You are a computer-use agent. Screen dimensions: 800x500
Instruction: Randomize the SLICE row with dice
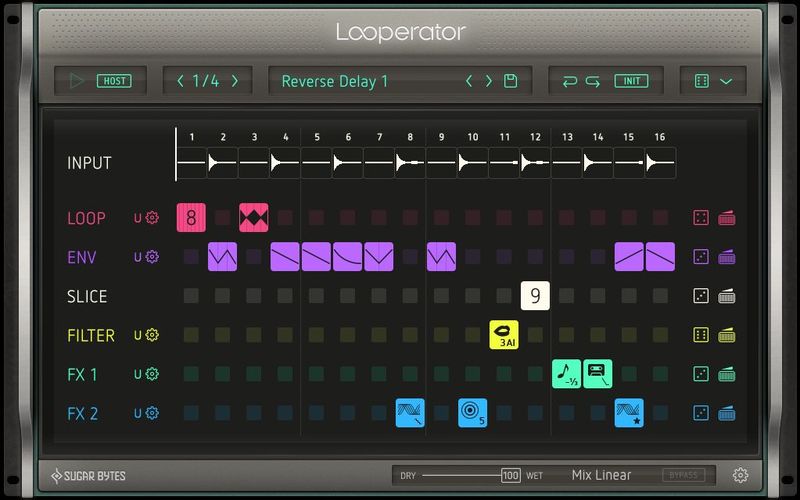[x=701, y=296]
